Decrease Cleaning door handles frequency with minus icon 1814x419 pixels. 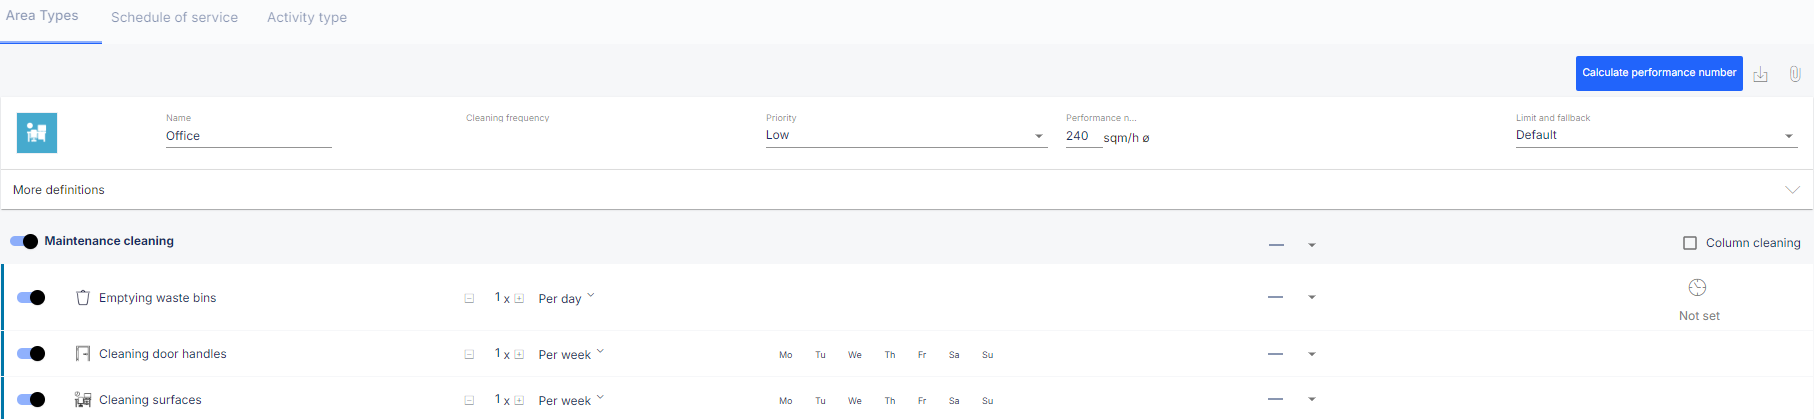point(469,354)
